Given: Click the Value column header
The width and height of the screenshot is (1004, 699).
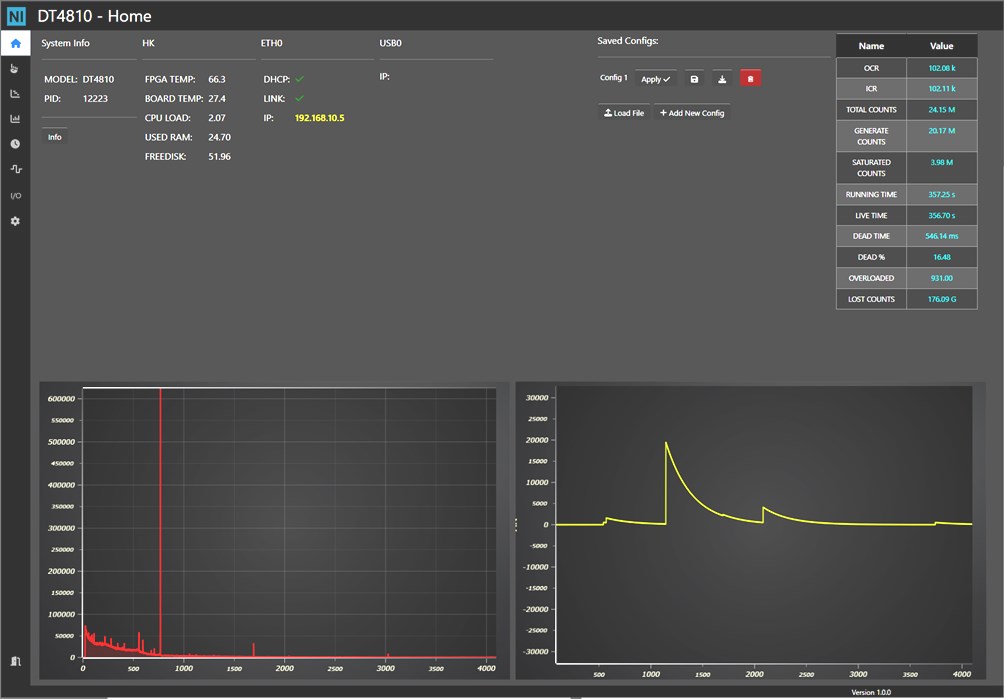Looking at the screenshot, I should [x=942, y=46].
